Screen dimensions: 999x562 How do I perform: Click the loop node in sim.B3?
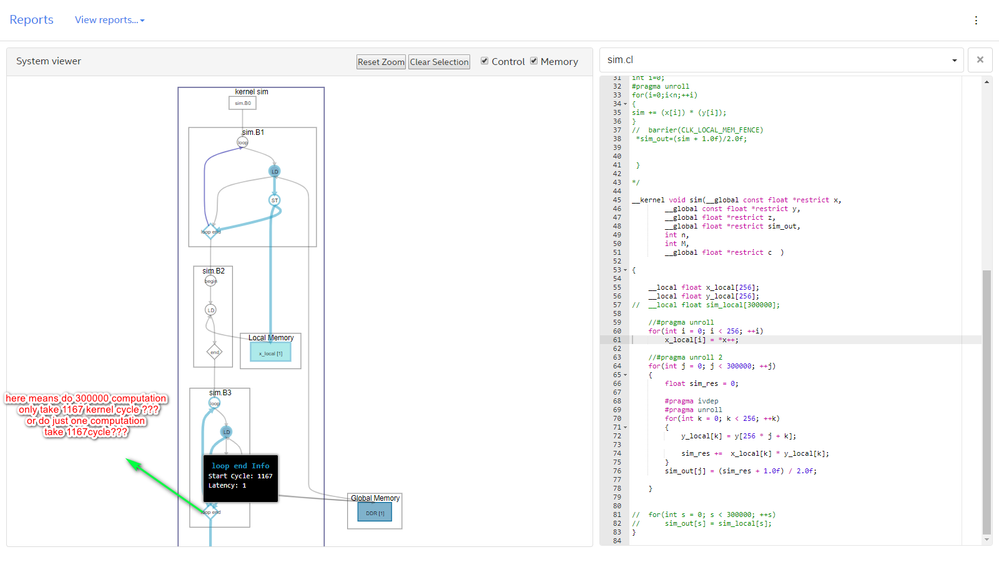pos(214,403)
